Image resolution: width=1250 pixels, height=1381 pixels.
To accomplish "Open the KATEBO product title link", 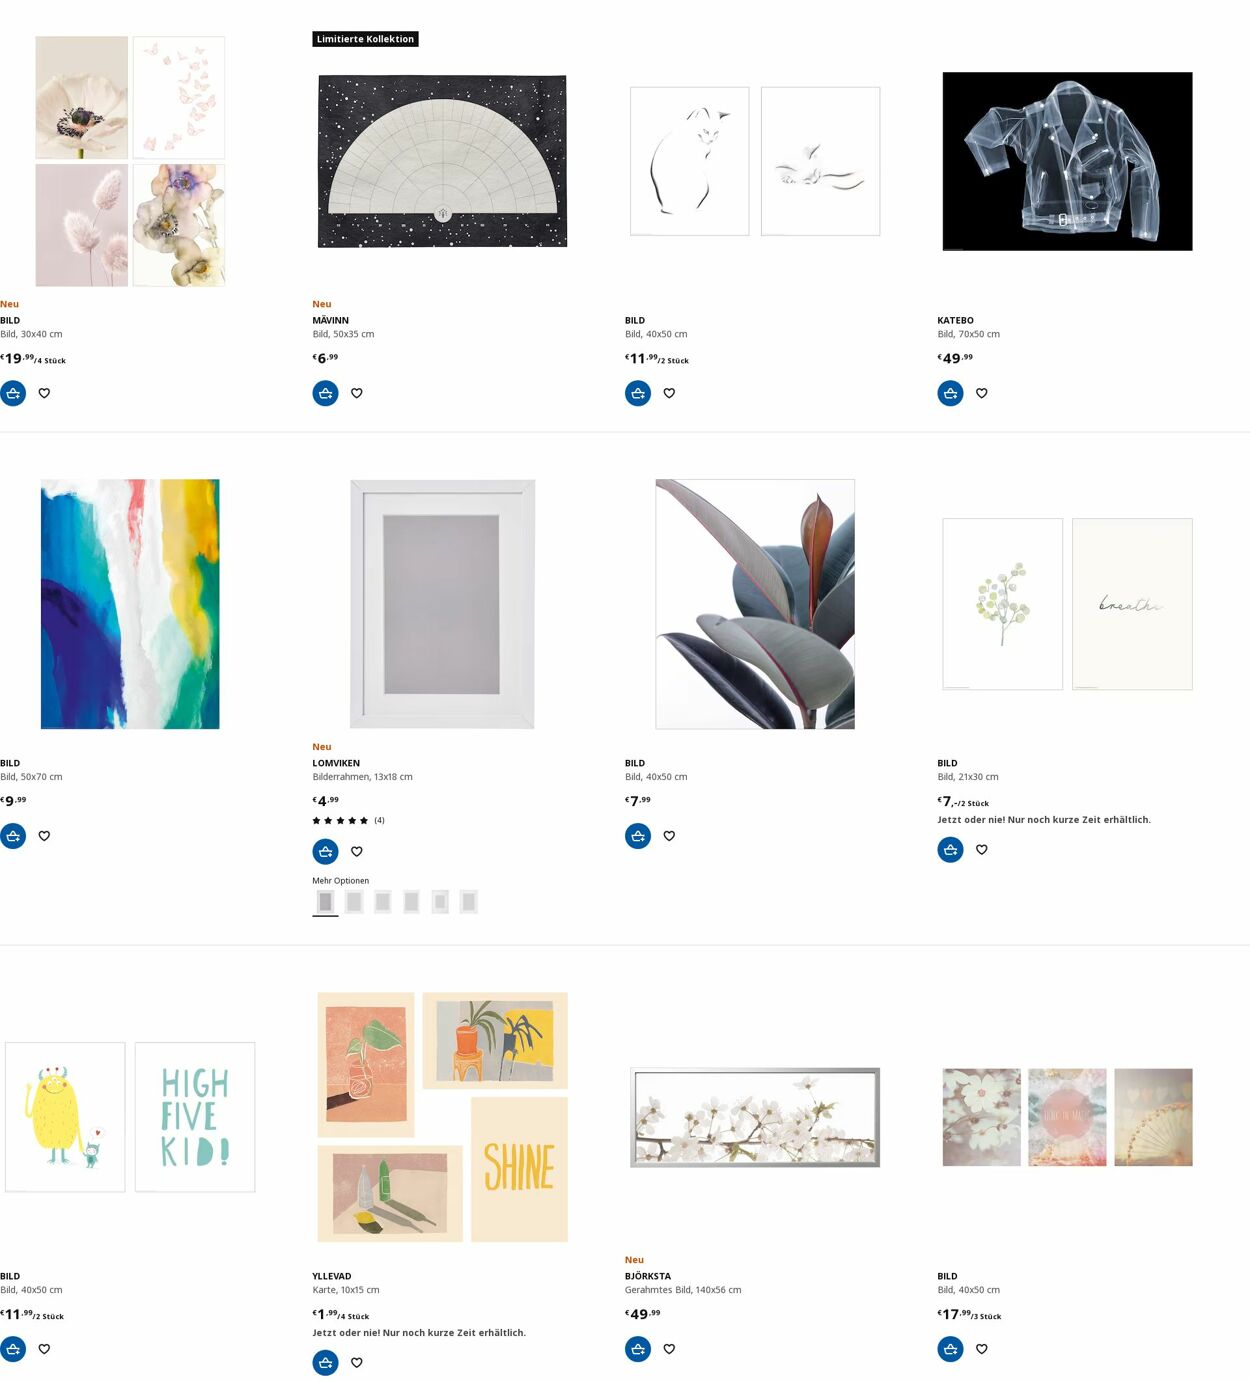I will point(955,320).
